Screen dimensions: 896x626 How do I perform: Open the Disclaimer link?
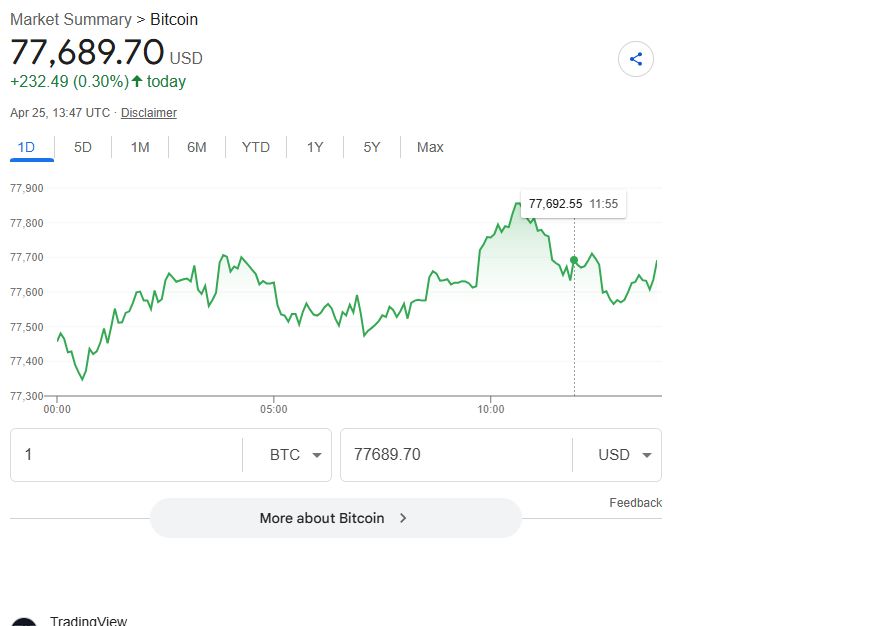(x=149, y=113)
